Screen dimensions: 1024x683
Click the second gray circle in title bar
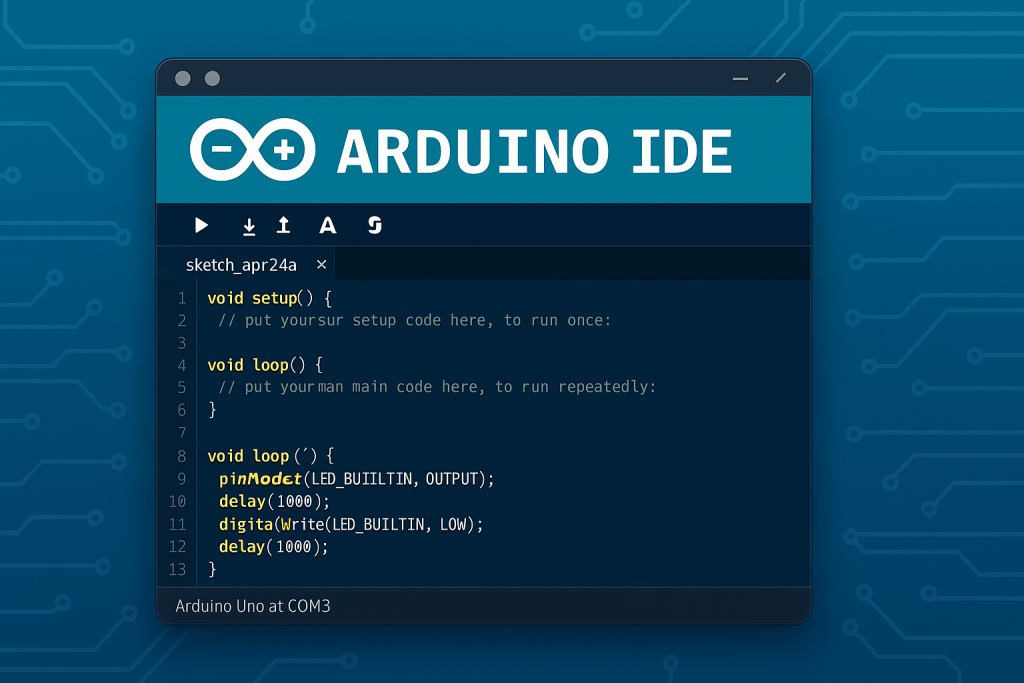coord(212,78)
